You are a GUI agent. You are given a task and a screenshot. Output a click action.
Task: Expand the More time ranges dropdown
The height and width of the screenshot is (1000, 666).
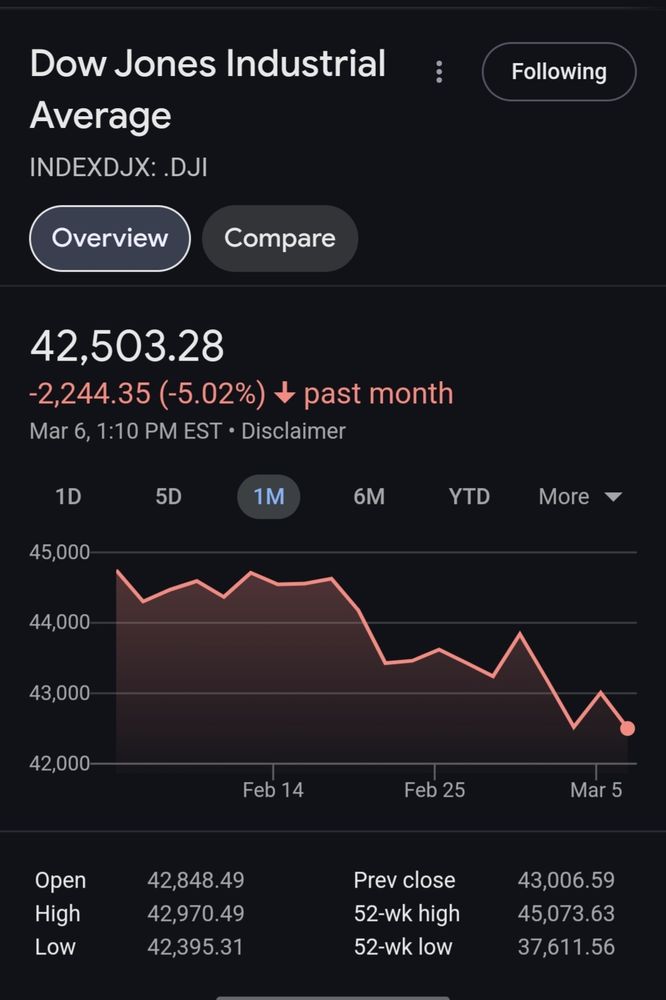[580, 496]
